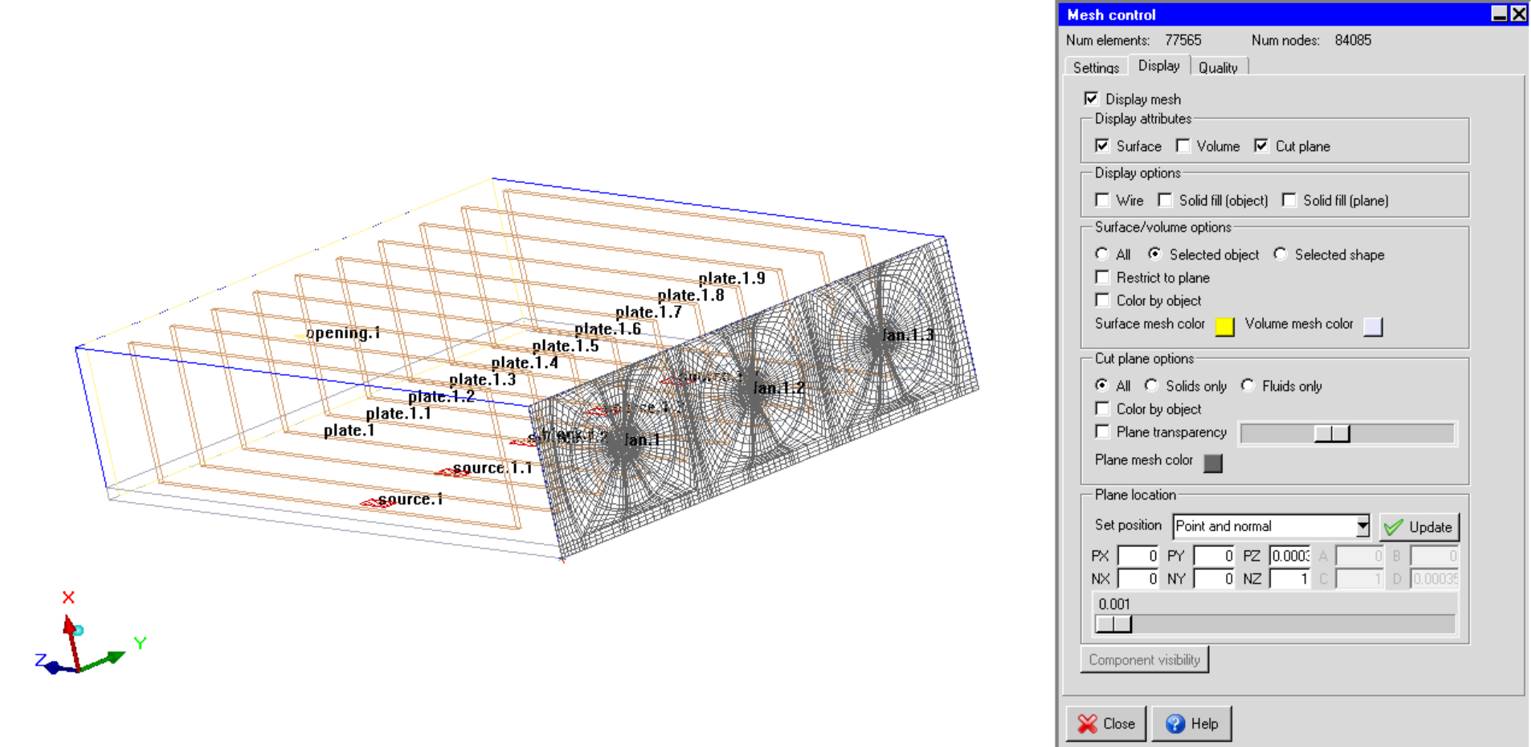Image resolution: width=1531 pixels, height=747 pixels.
Task: Open the Quality tab
Action: click(1217, 68)
